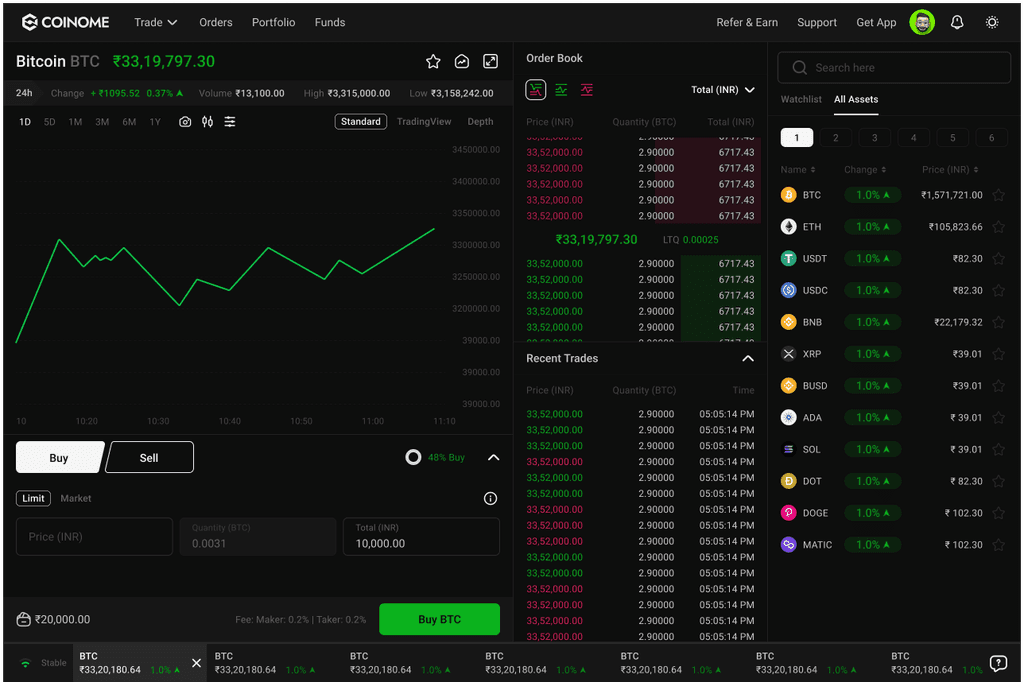Focus the Search here field

point(894,67)
